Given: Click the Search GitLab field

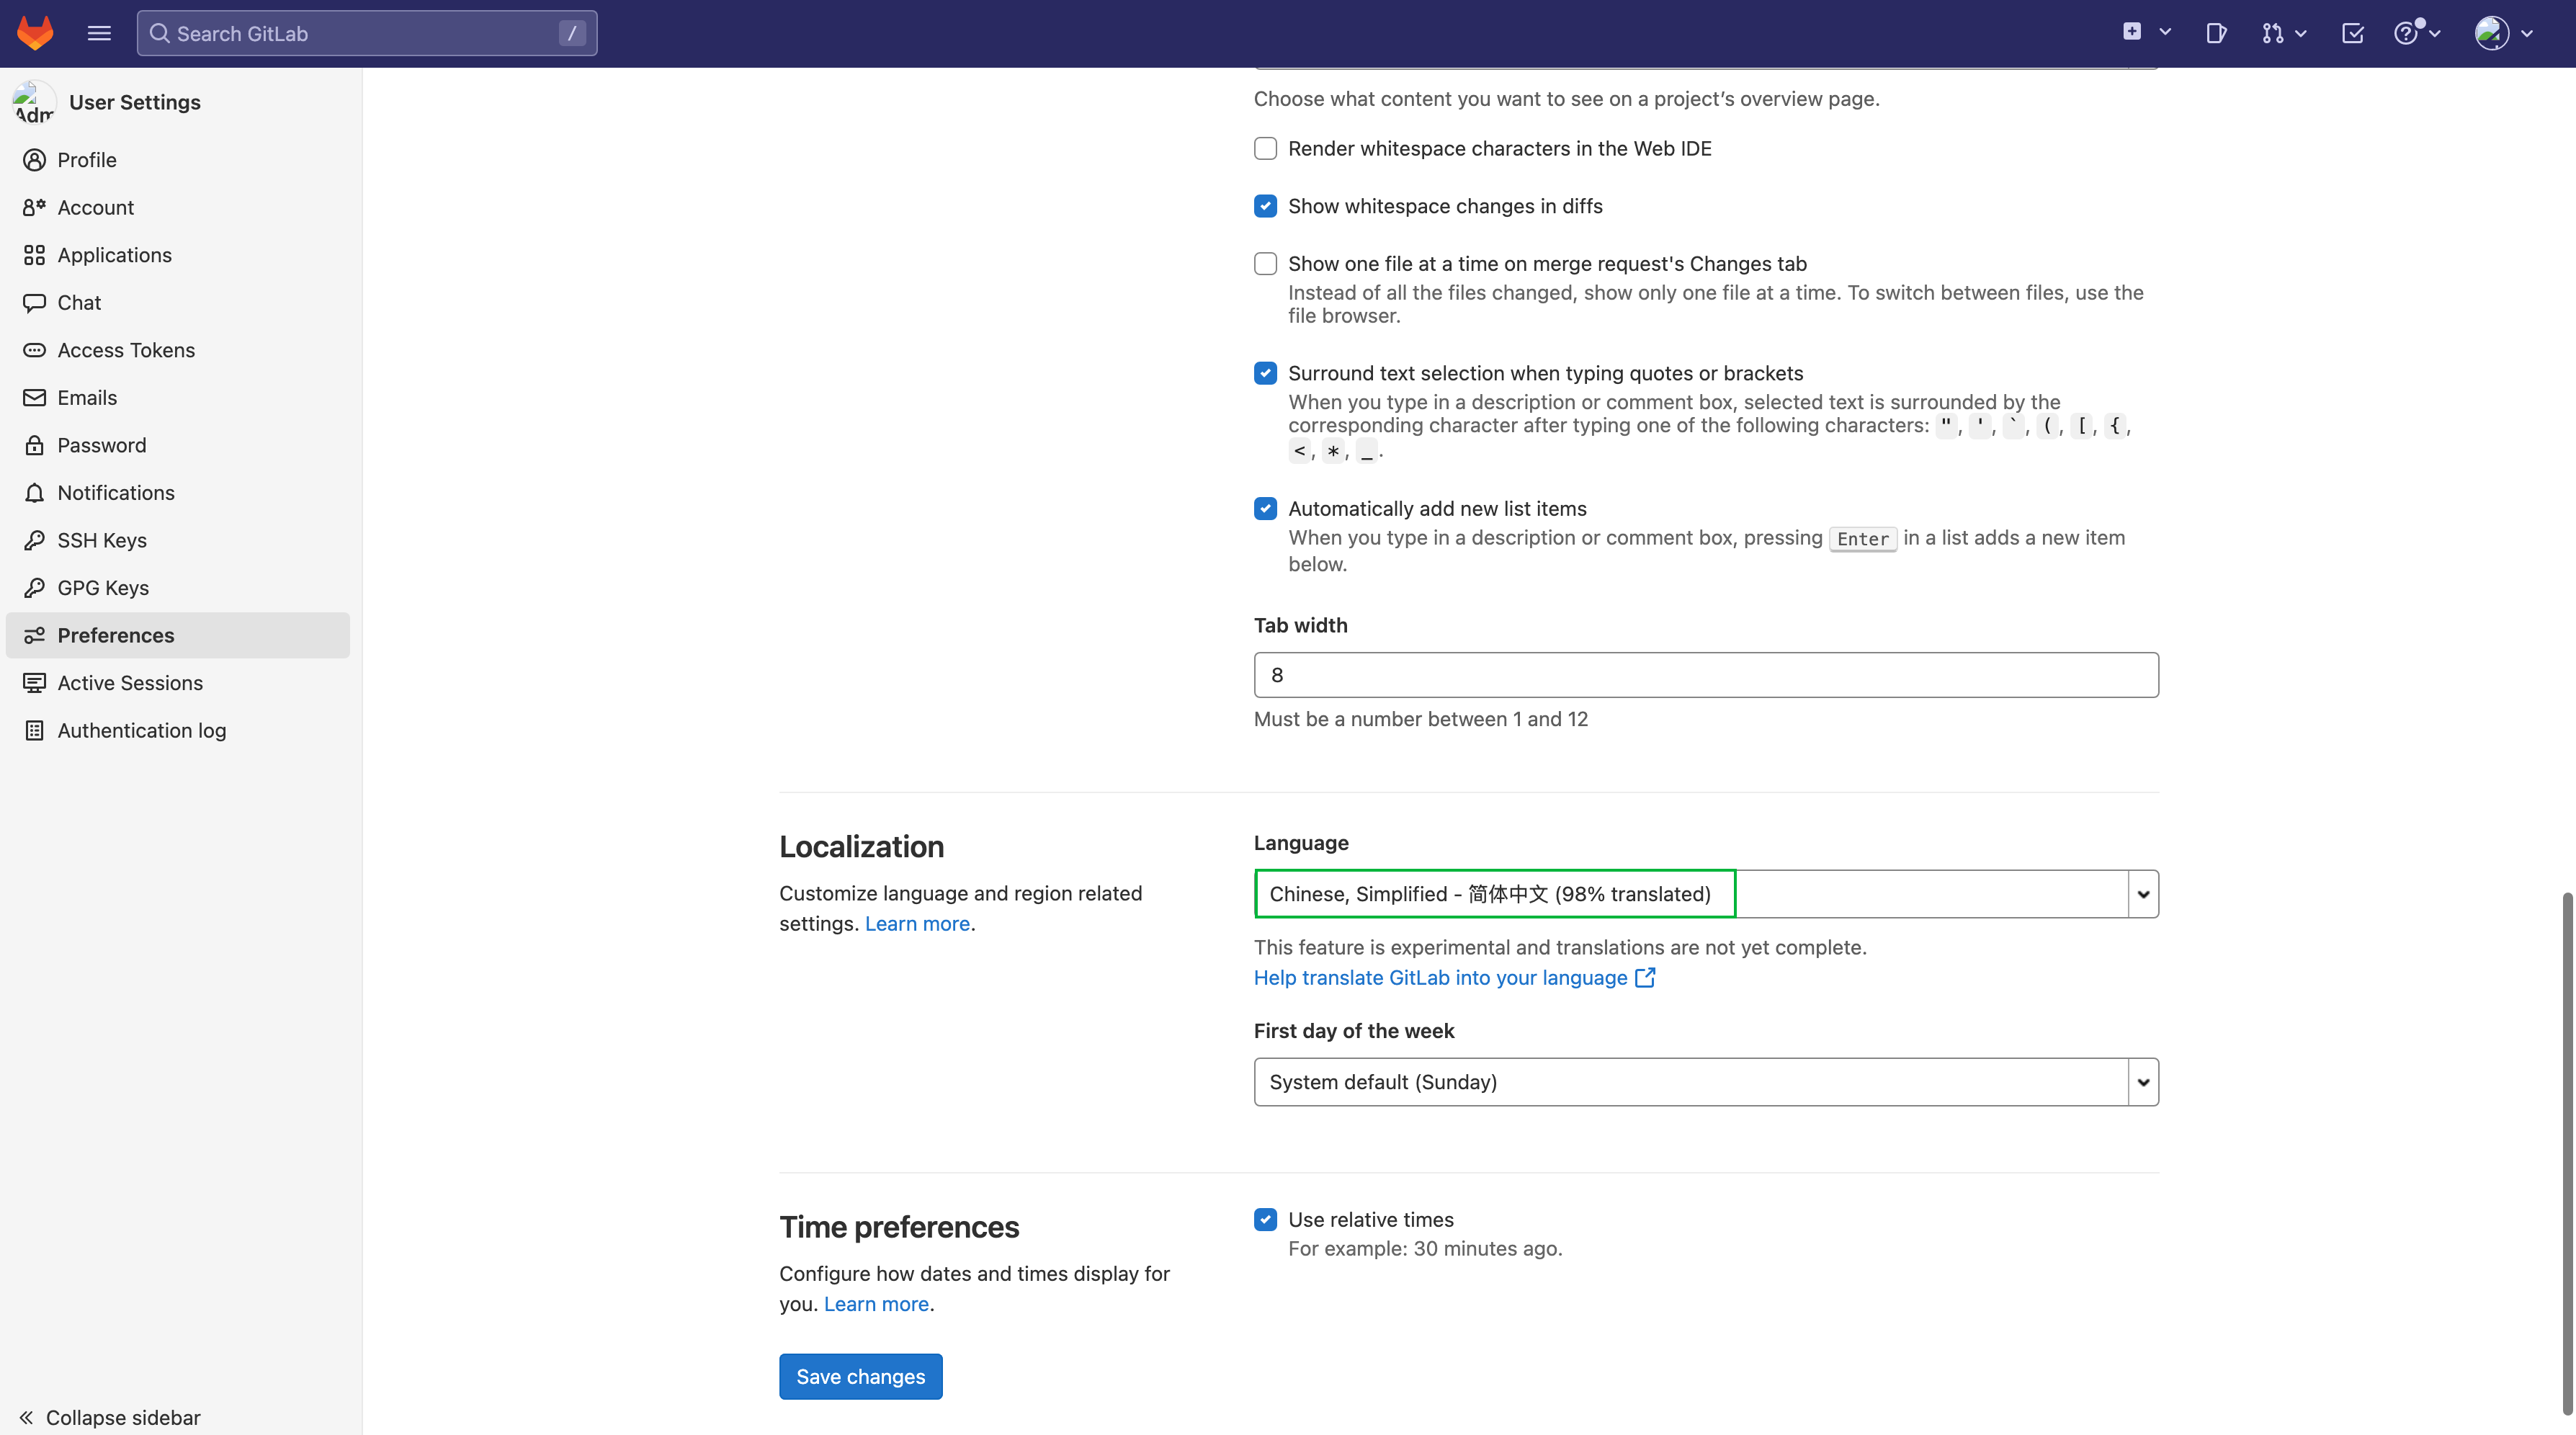Looking at the screenshot, I should coord(367,33).
